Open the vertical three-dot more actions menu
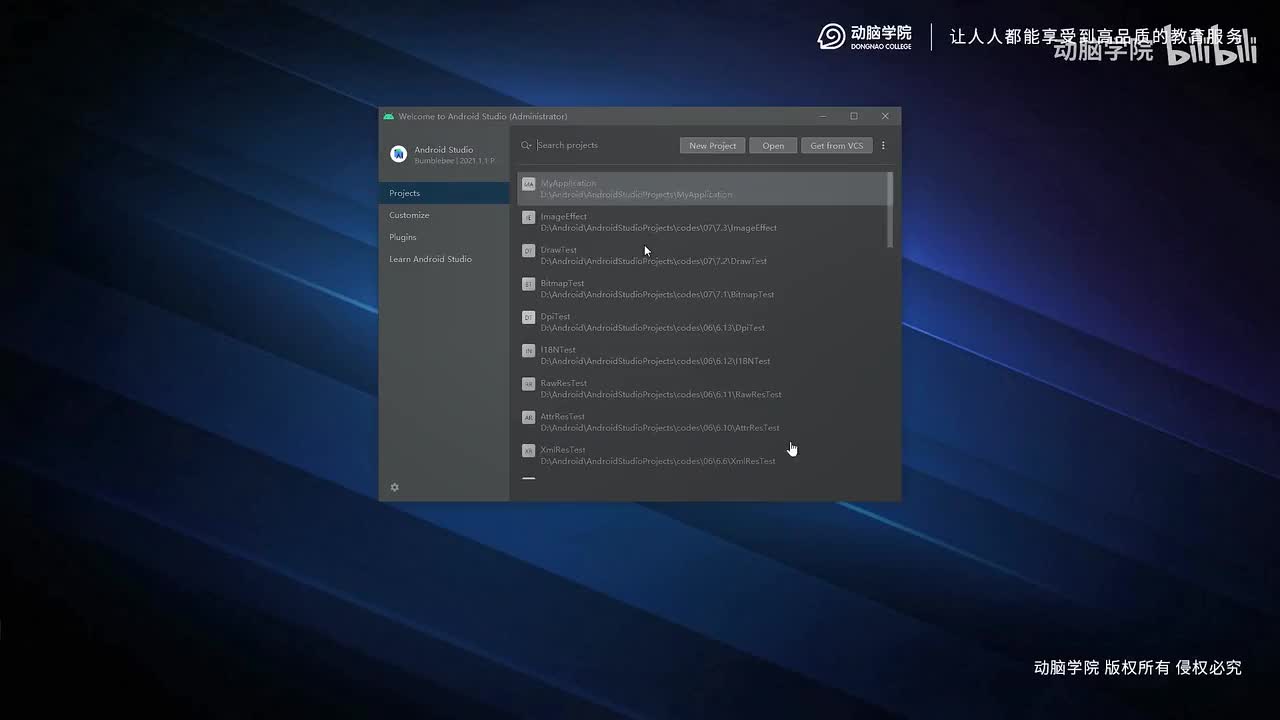The height and width of the screenshot is (720, 1280). [x=883, y=146]
